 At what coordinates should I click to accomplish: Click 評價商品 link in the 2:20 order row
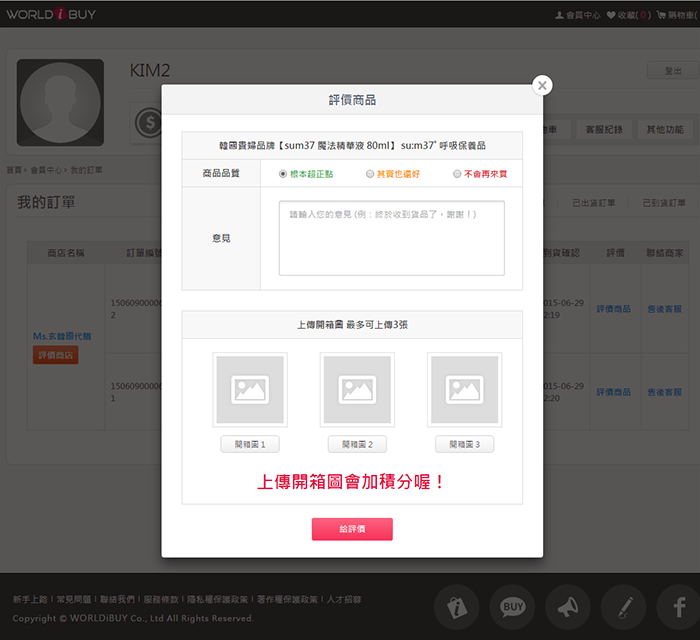(x=614, y=392)
